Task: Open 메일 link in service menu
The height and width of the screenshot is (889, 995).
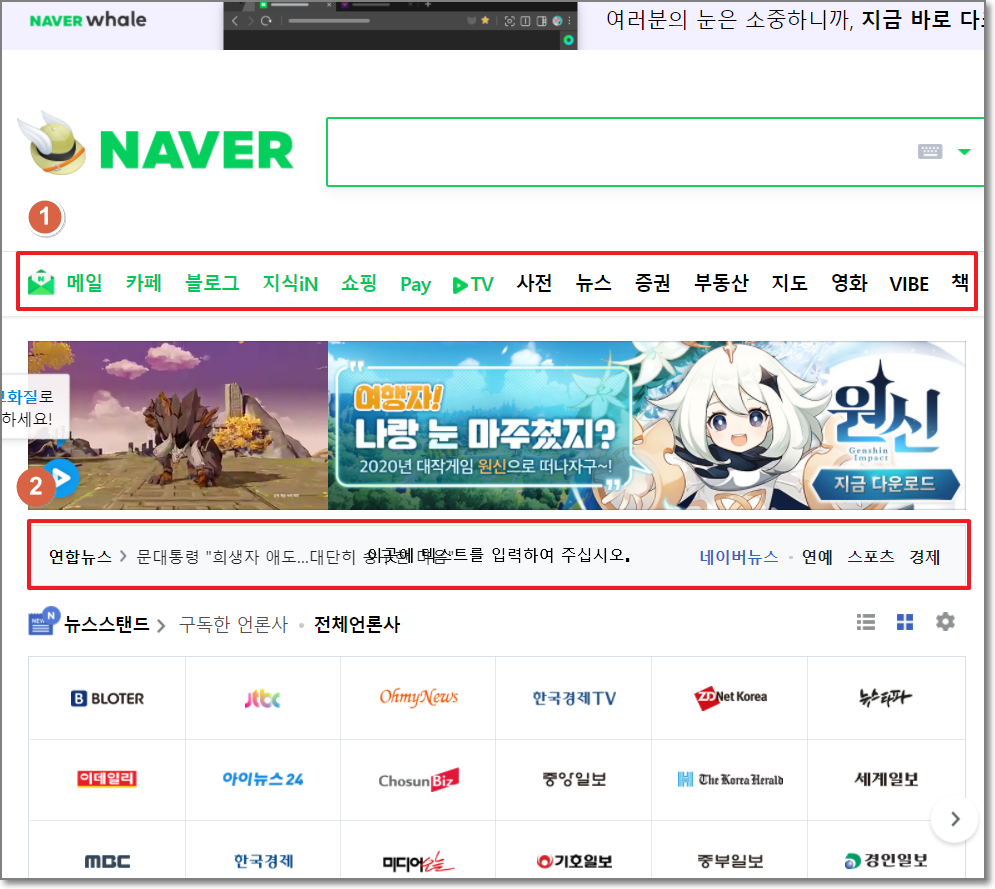Action: [84, 283]
